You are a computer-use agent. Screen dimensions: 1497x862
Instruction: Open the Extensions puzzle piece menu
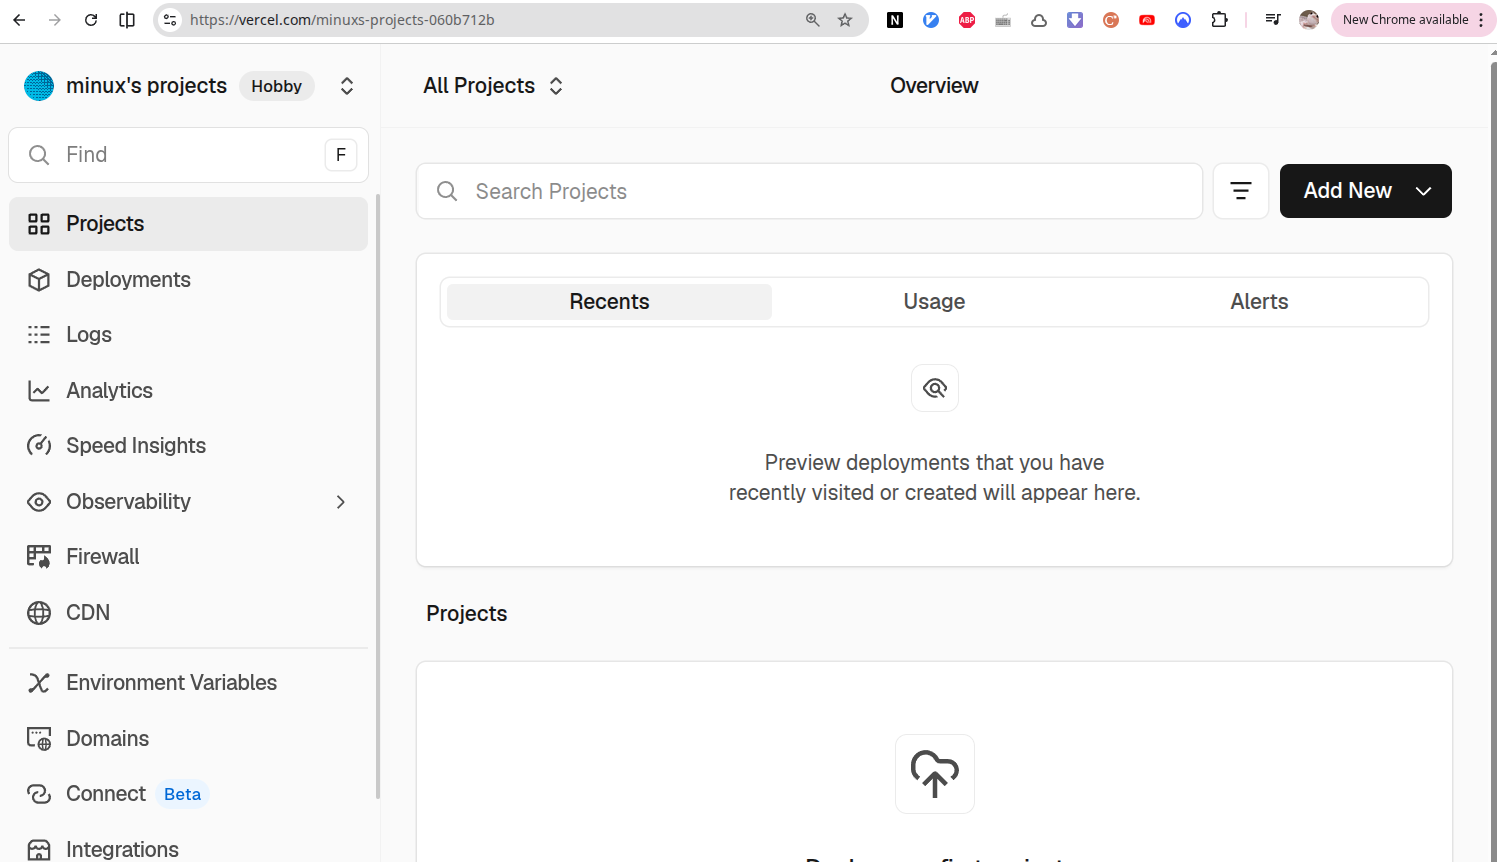(1219, 20)
